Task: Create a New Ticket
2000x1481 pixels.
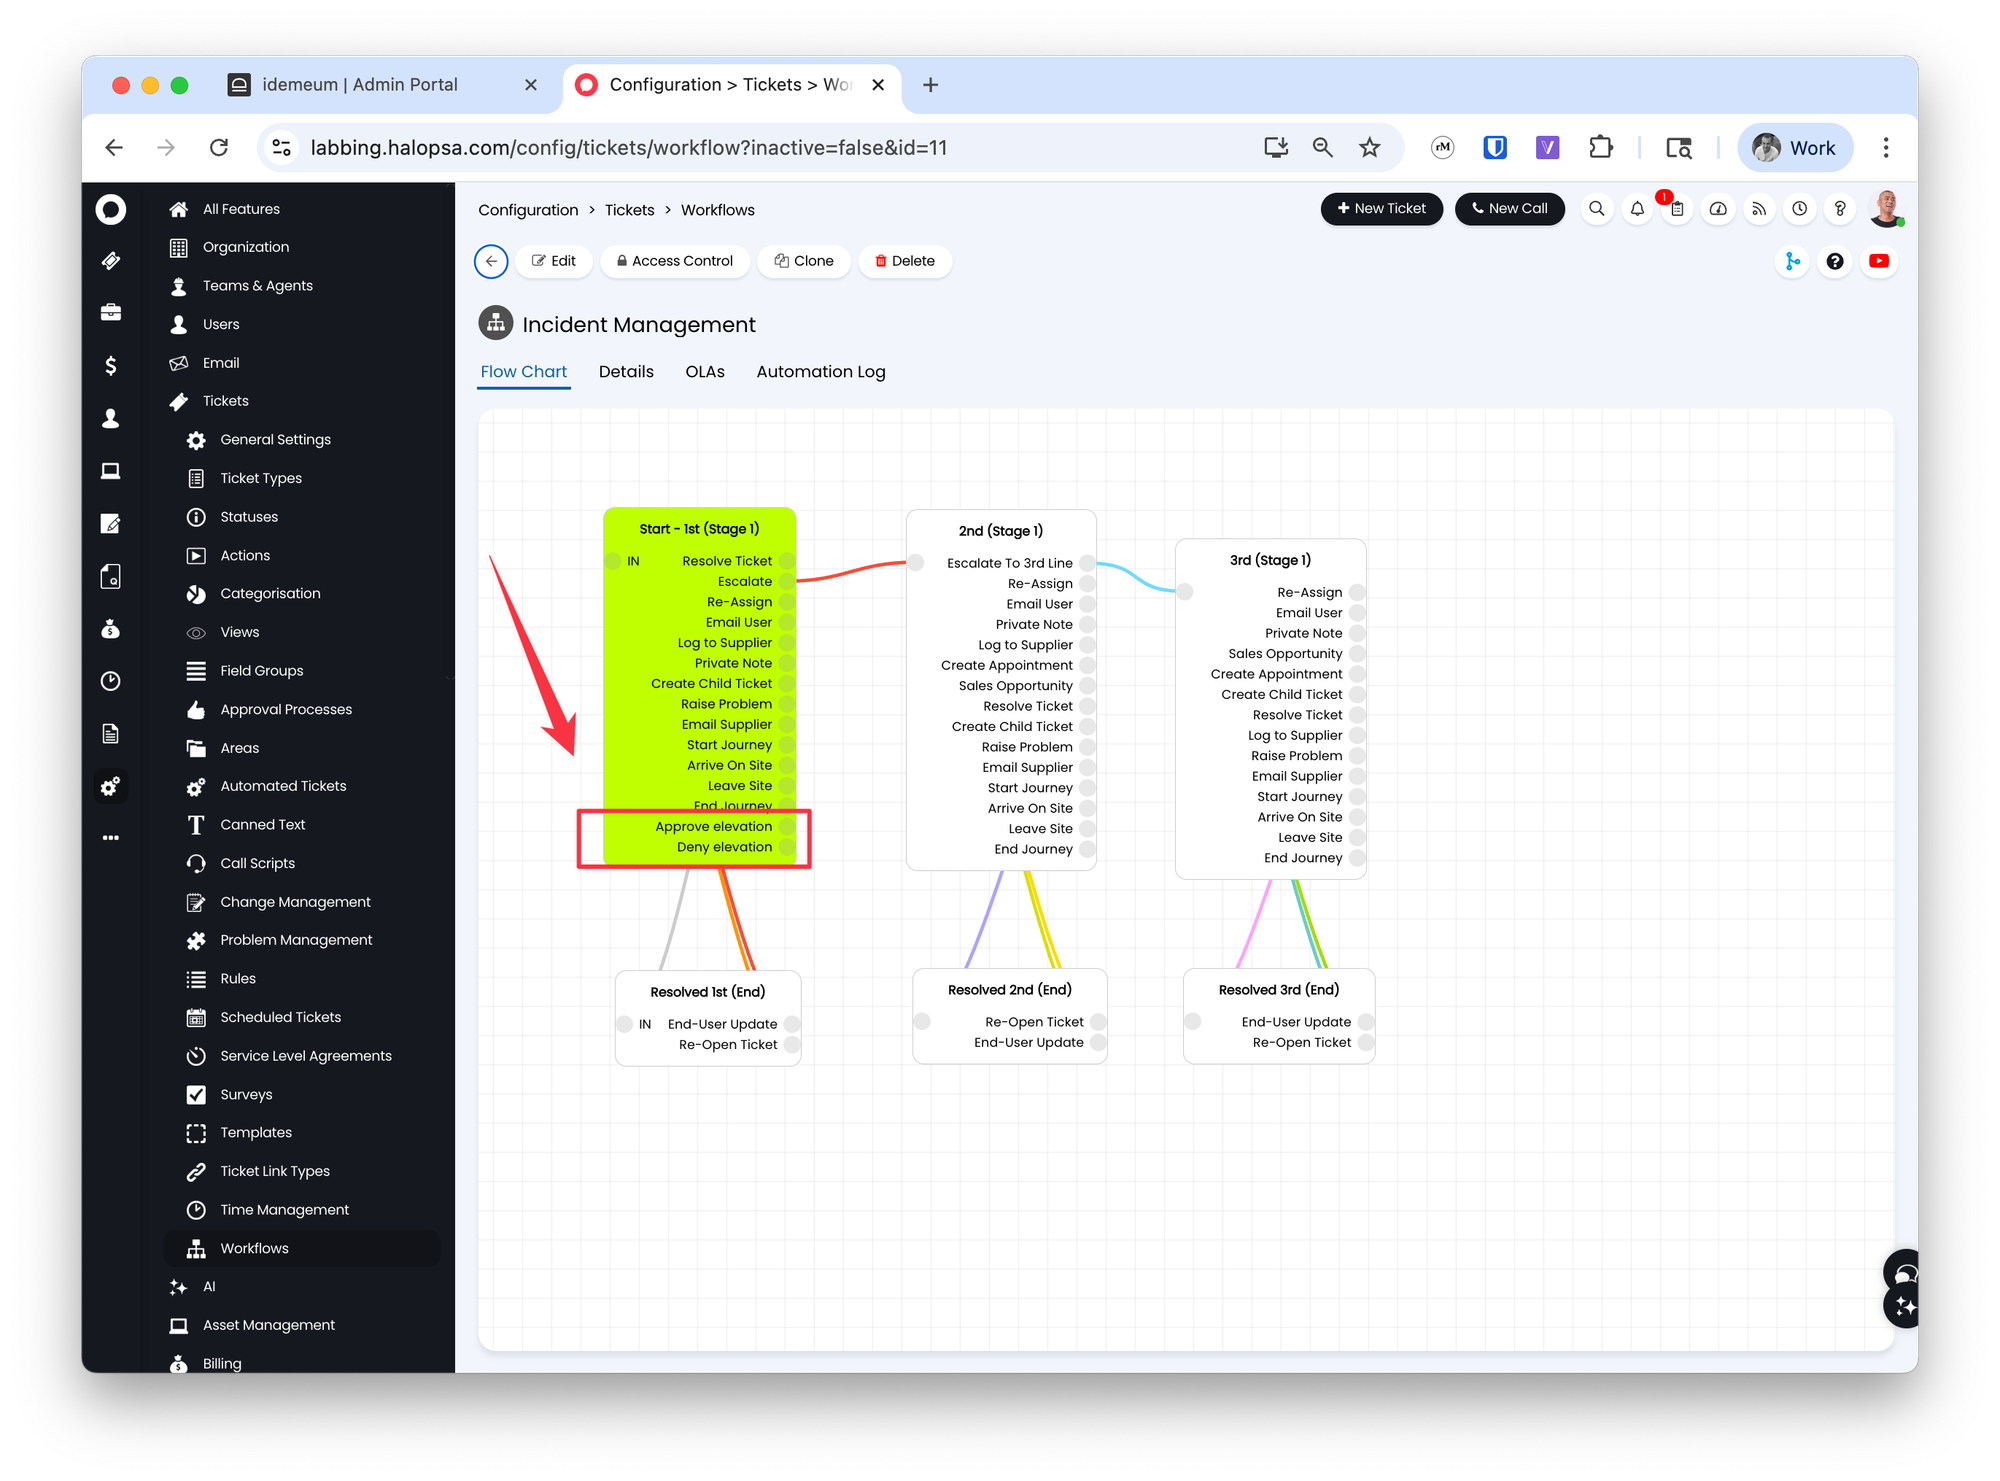Action: point(1382,209)
